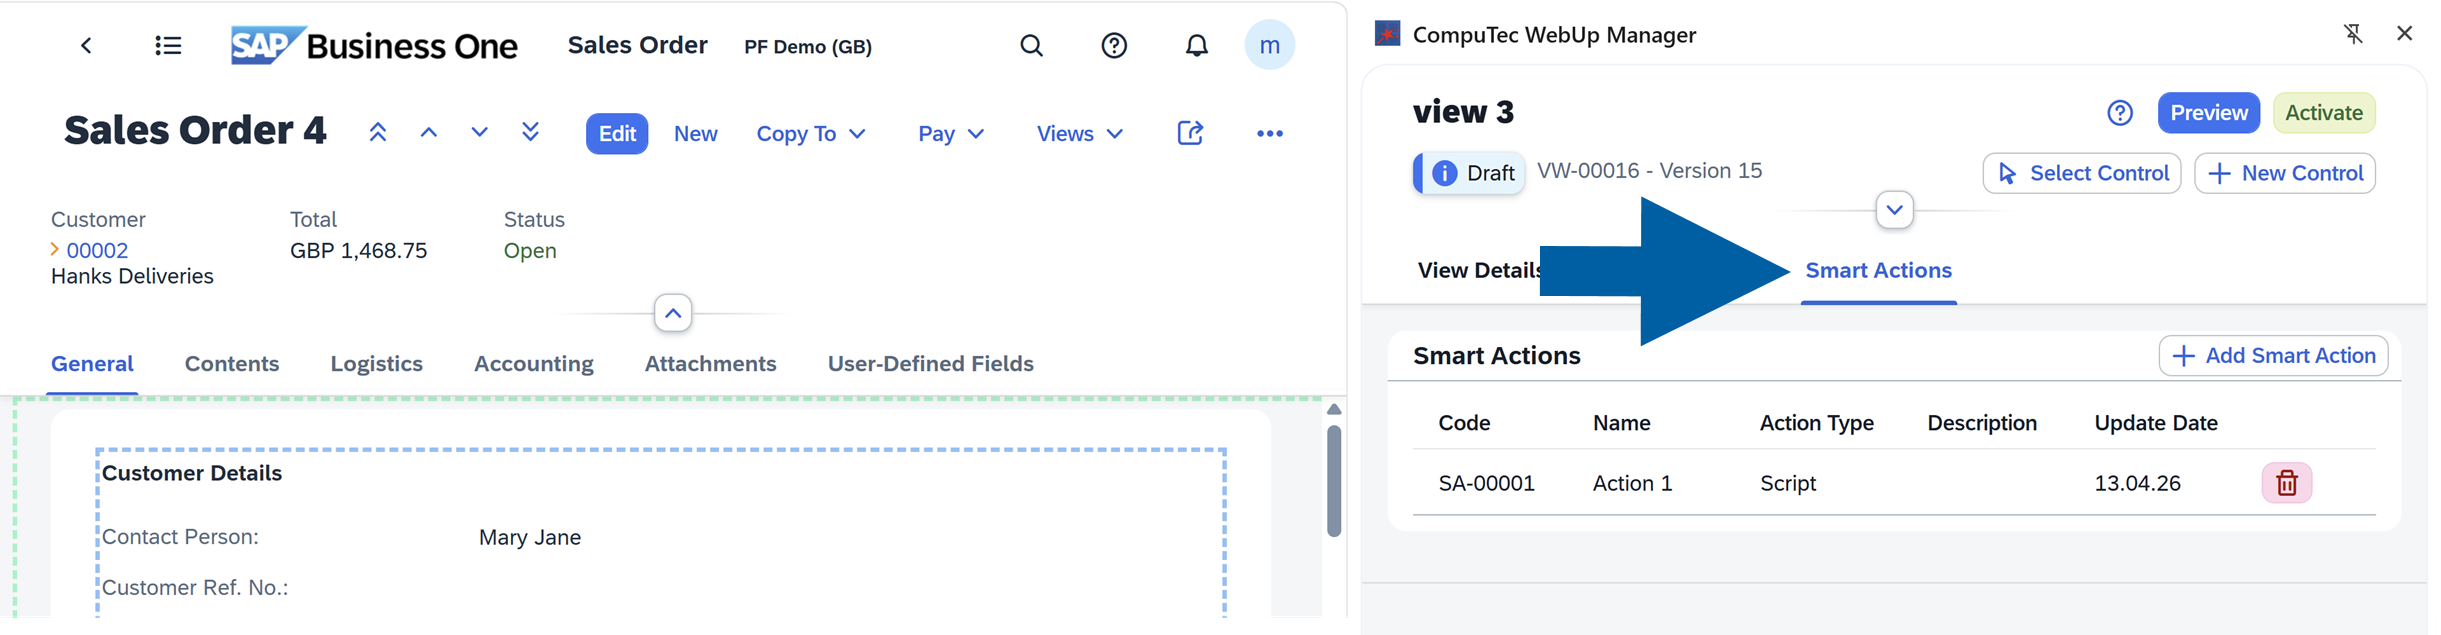This screenshot has width=2441, height=635.
Task: Collapse the sales order header section
Action: 673,314
